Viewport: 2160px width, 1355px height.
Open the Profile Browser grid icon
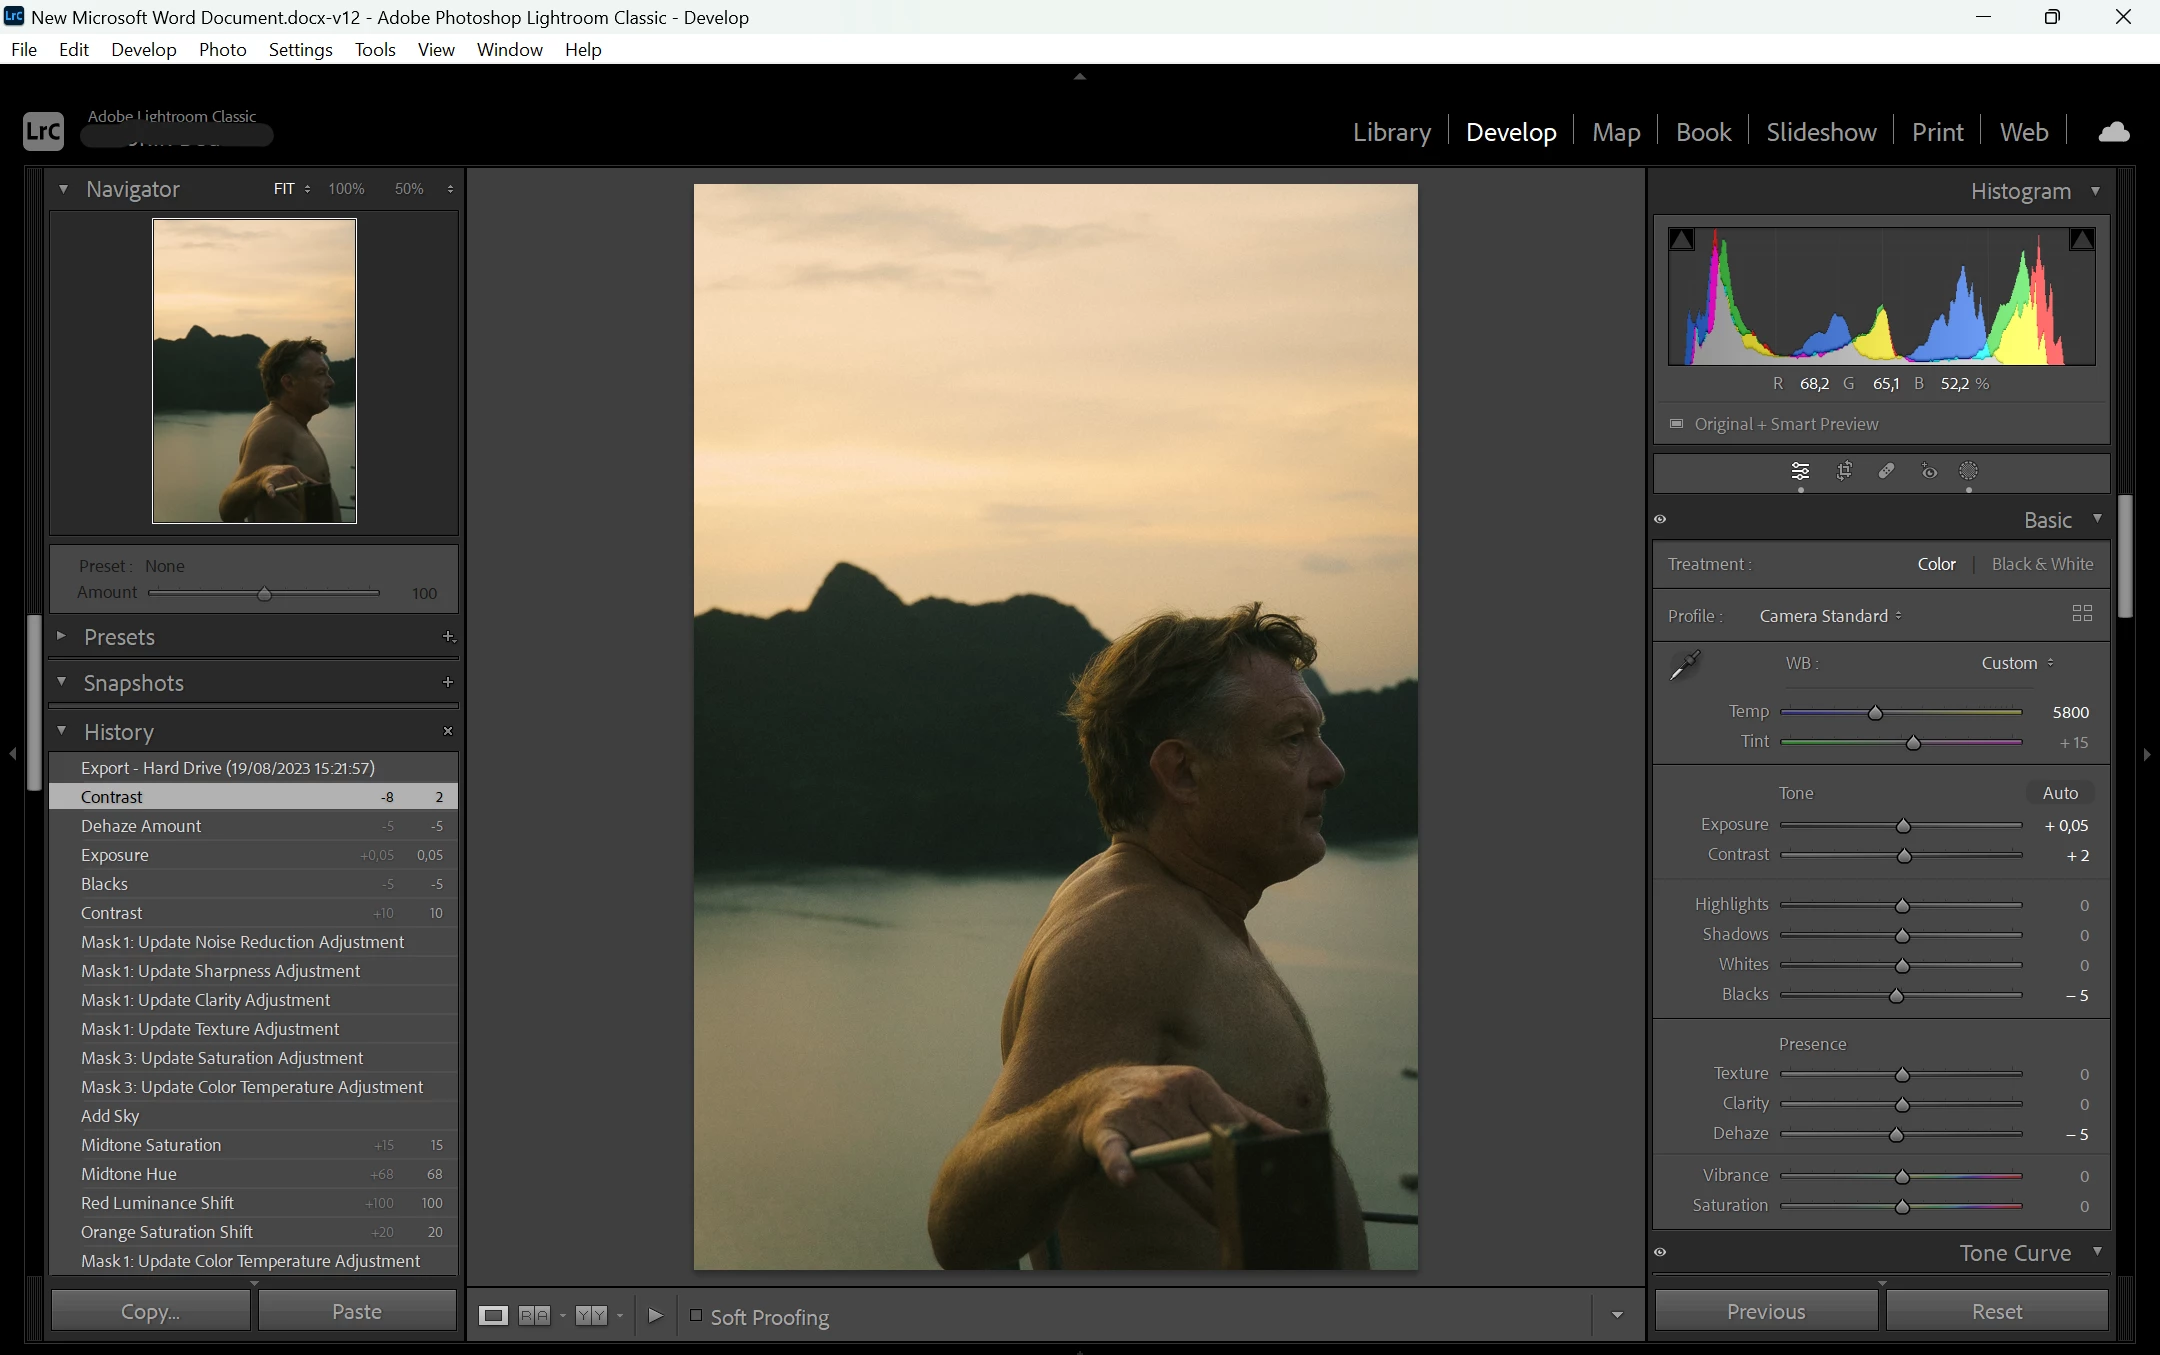2082,614
